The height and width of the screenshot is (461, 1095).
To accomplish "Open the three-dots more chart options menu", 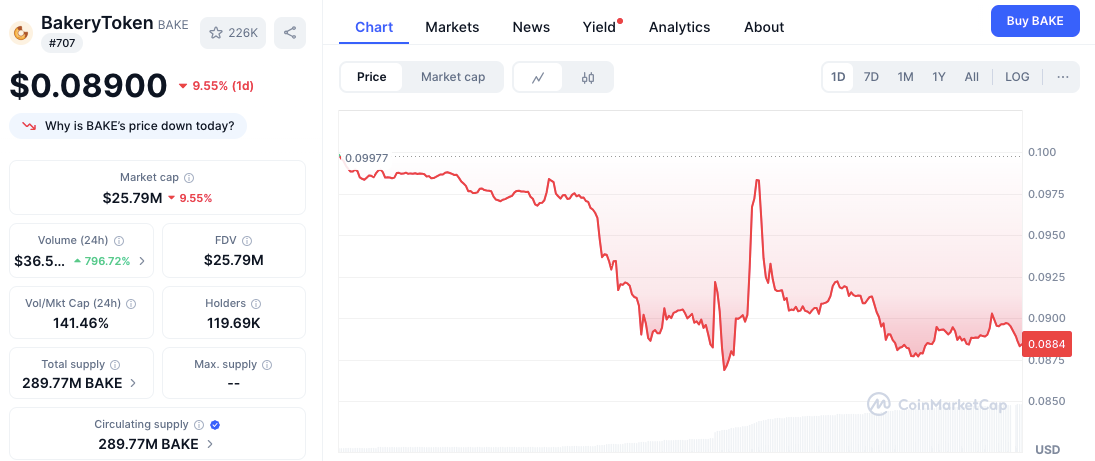I will tap(1063, 77).
